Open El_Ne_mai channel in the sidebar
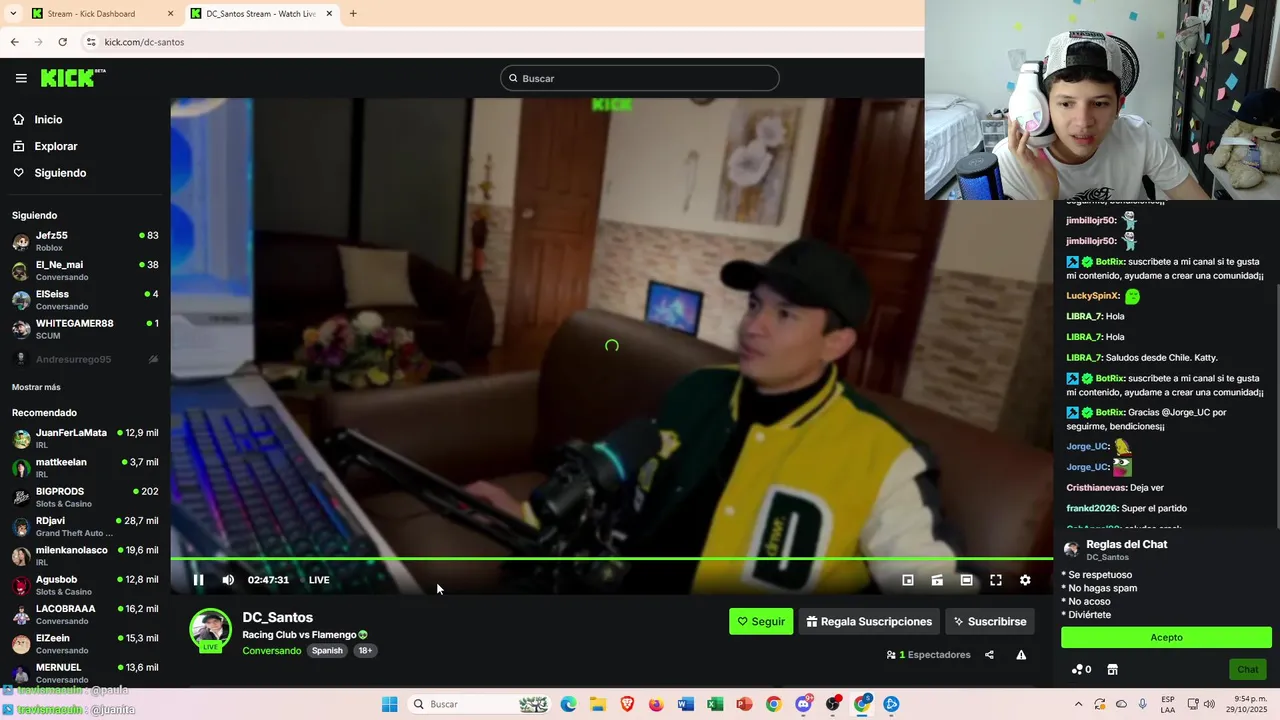 click(x=85, y=270)
